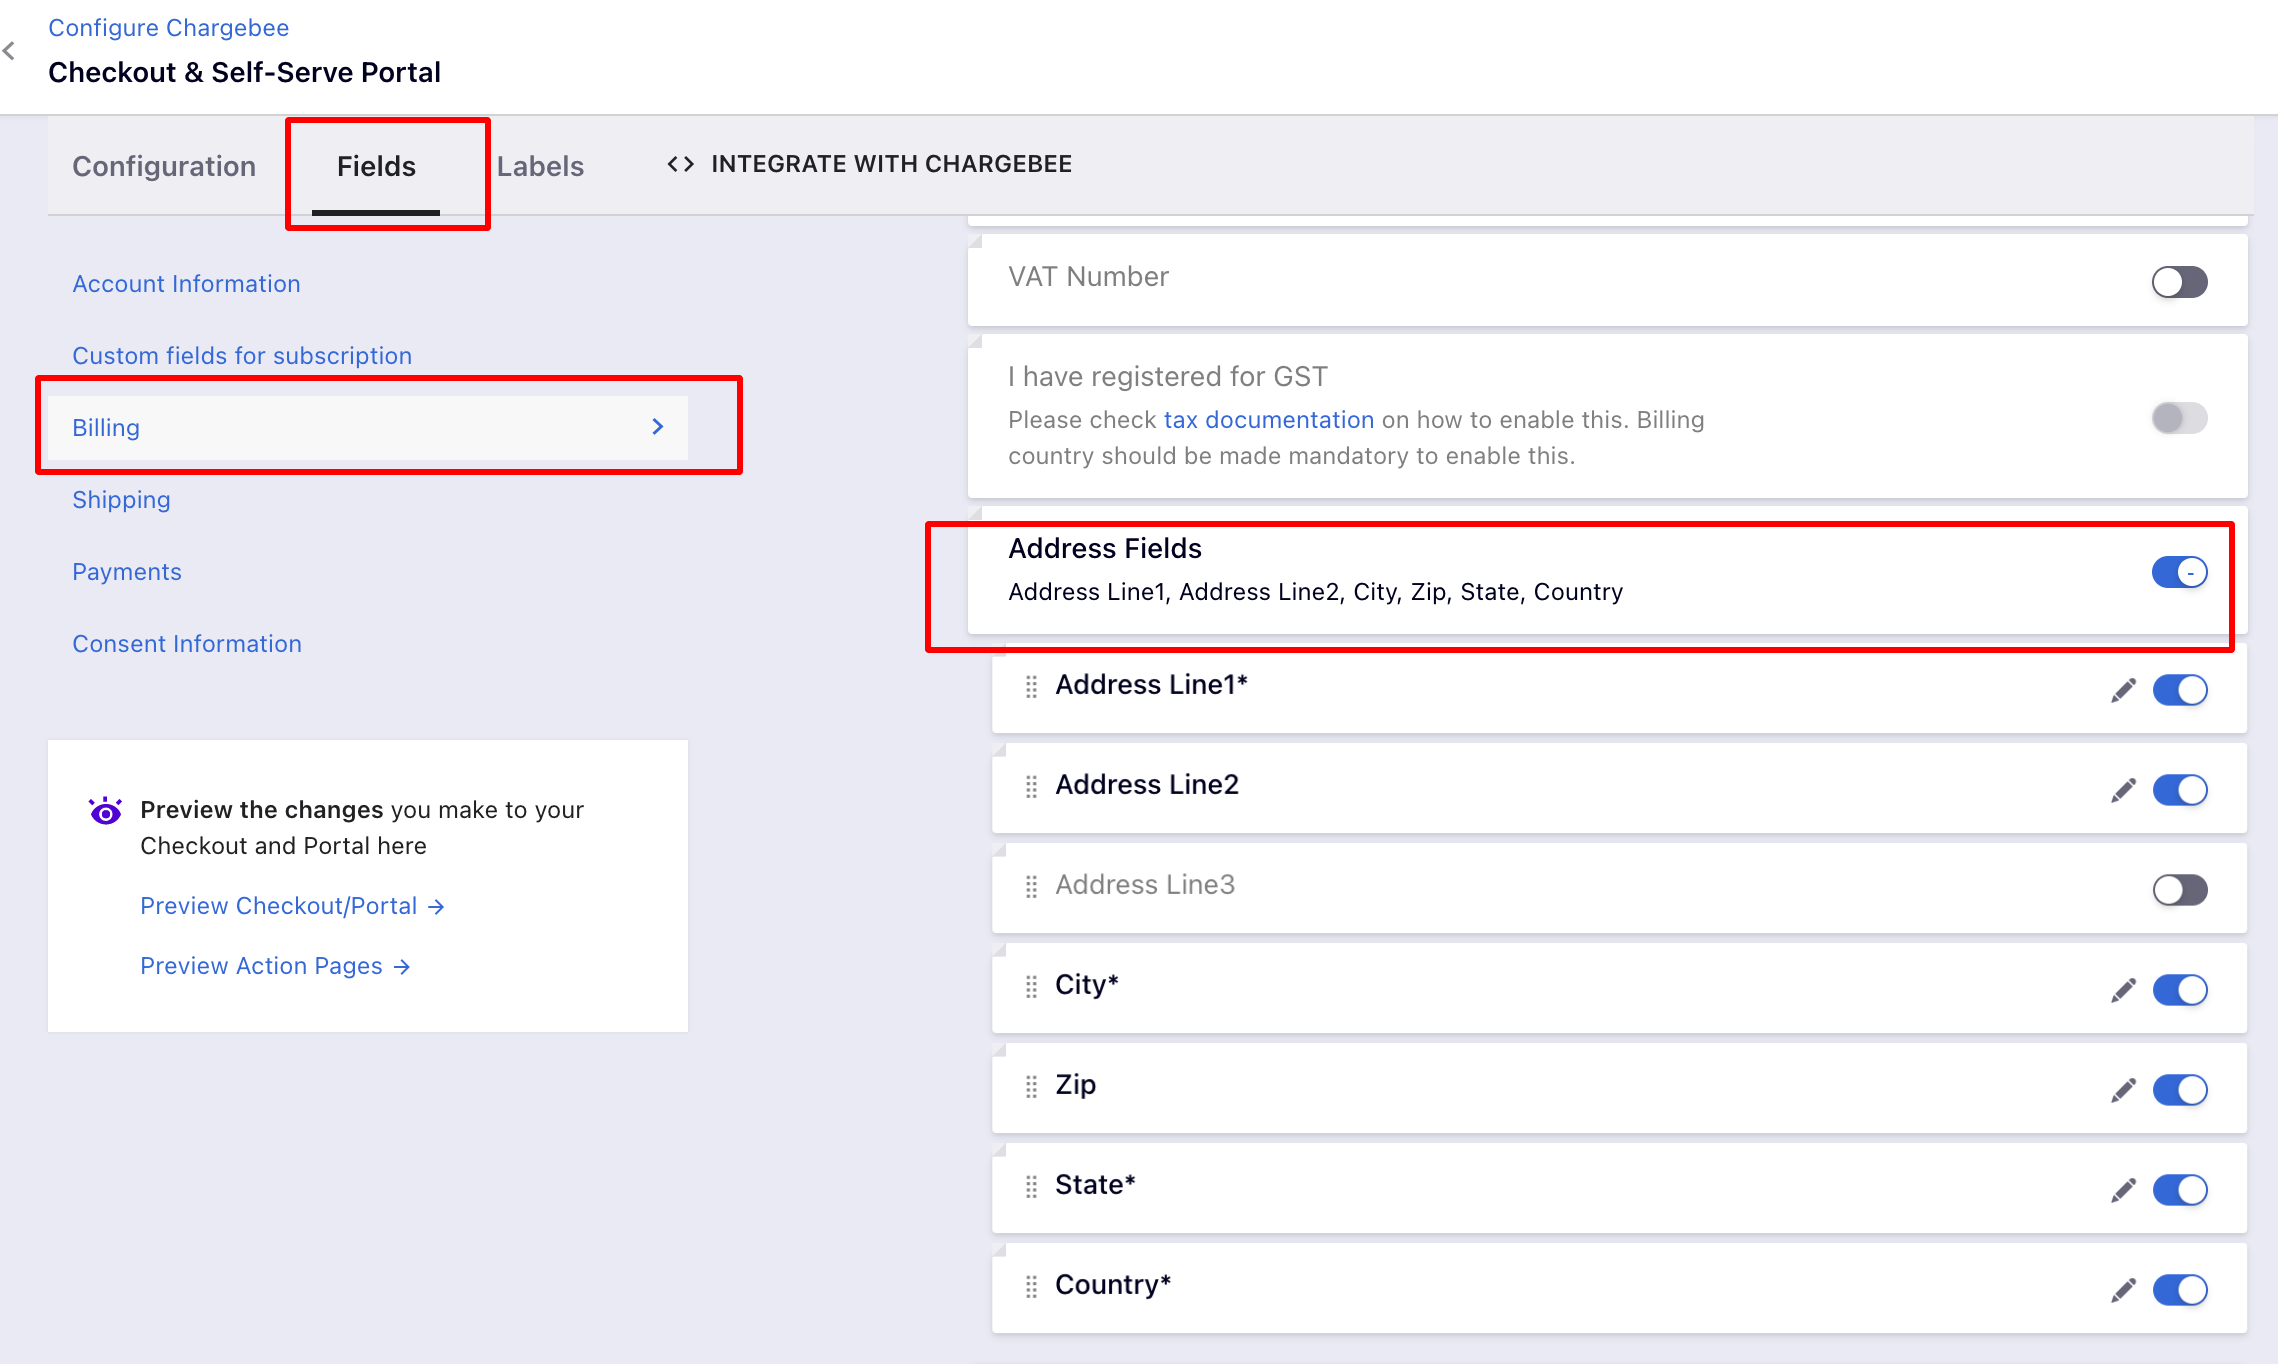Image resolution: width=2278 pixels, height=1364 pixels.
Task: Go back using the left chevron arrow
Action: [10, 50]
